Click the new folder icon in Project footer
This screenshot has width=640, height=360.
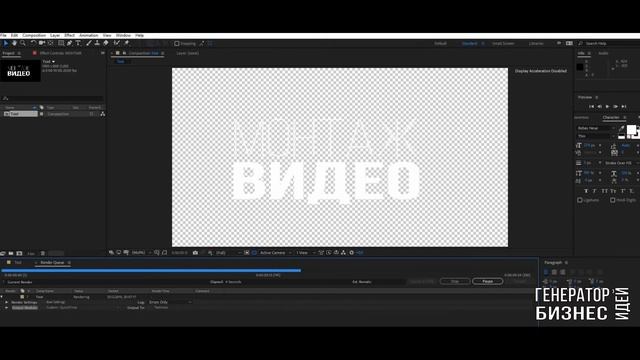pyautogui.click(x=11, y=253)
